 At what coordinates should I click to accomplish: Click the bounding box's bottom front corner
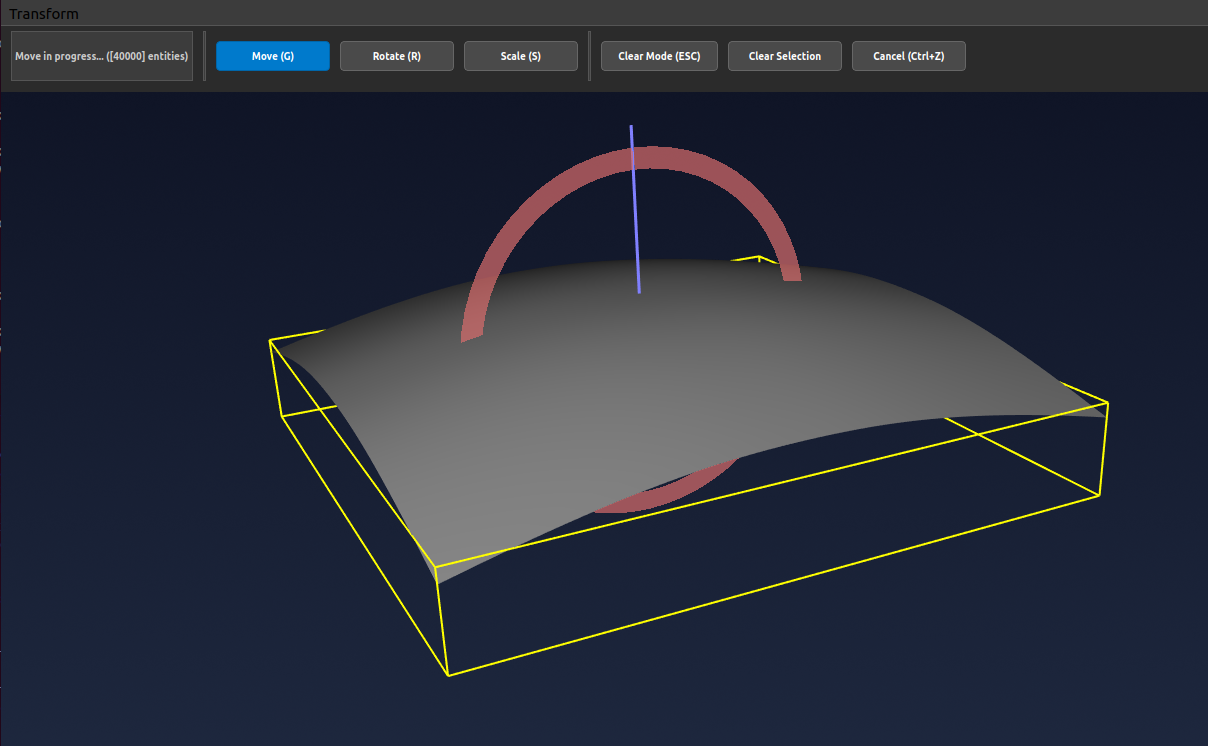tap(448, 675)
